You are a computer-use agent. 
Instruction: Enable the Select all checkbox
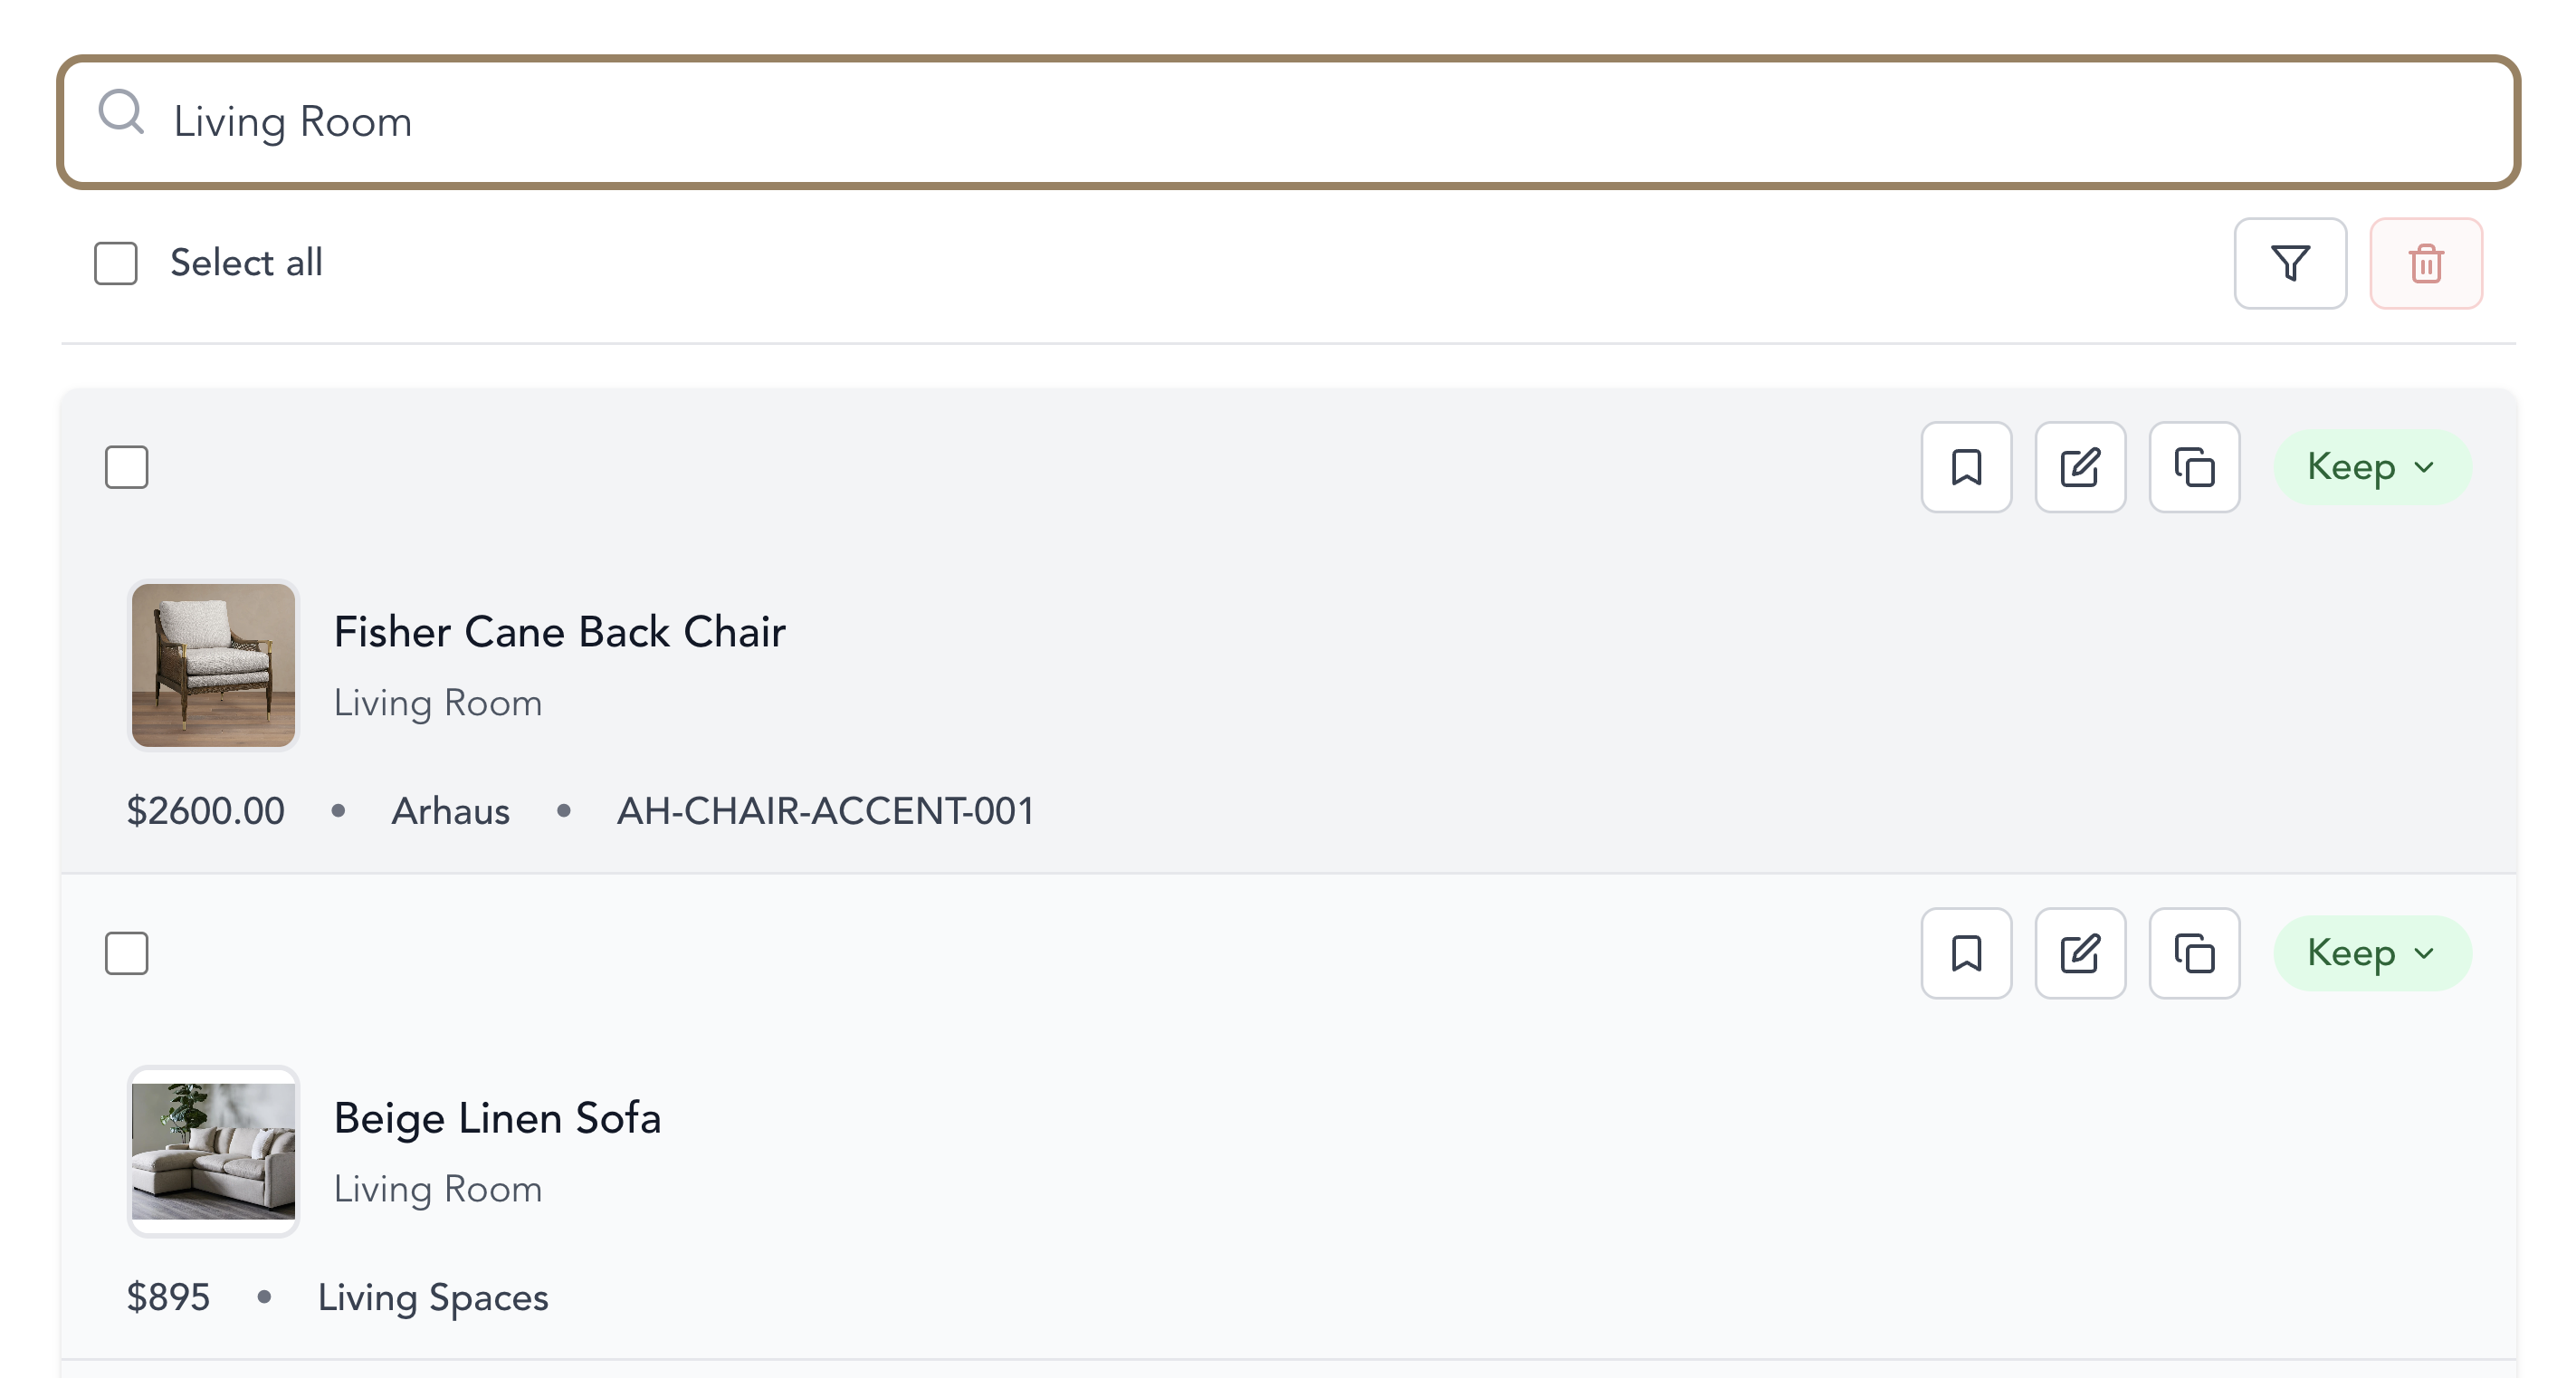pos(115,263)
